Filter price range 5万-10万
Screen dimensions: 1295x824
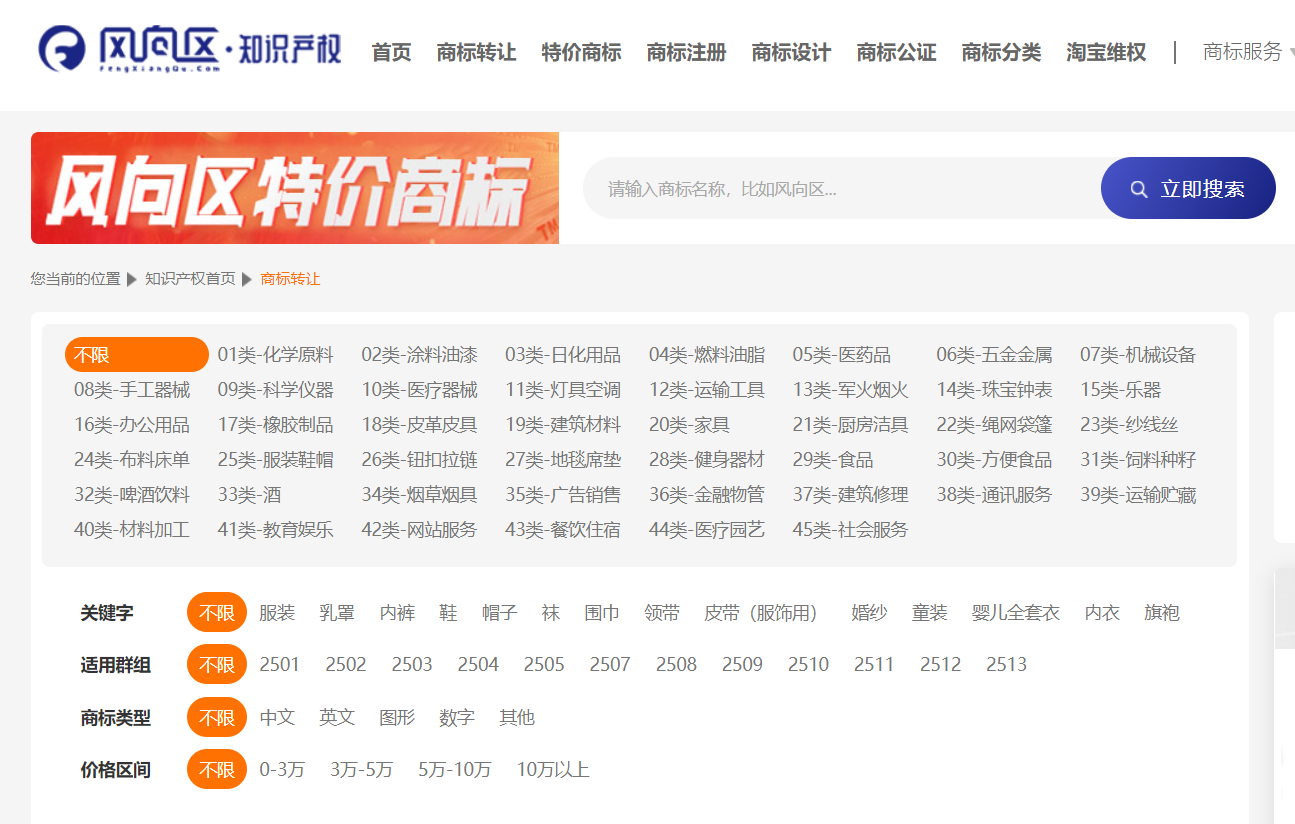tap(455, 770)
